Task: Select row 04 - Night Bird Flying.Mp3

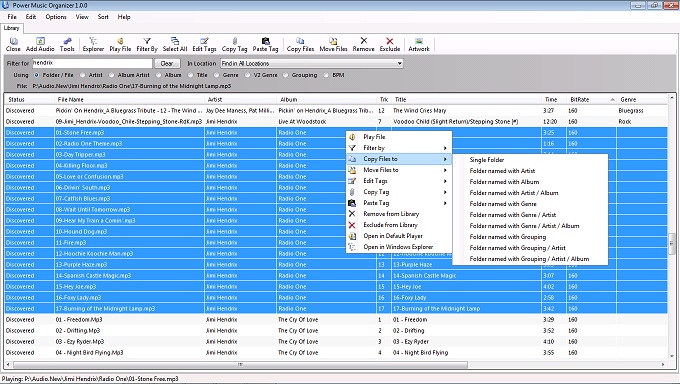Action: coord(336,353)
